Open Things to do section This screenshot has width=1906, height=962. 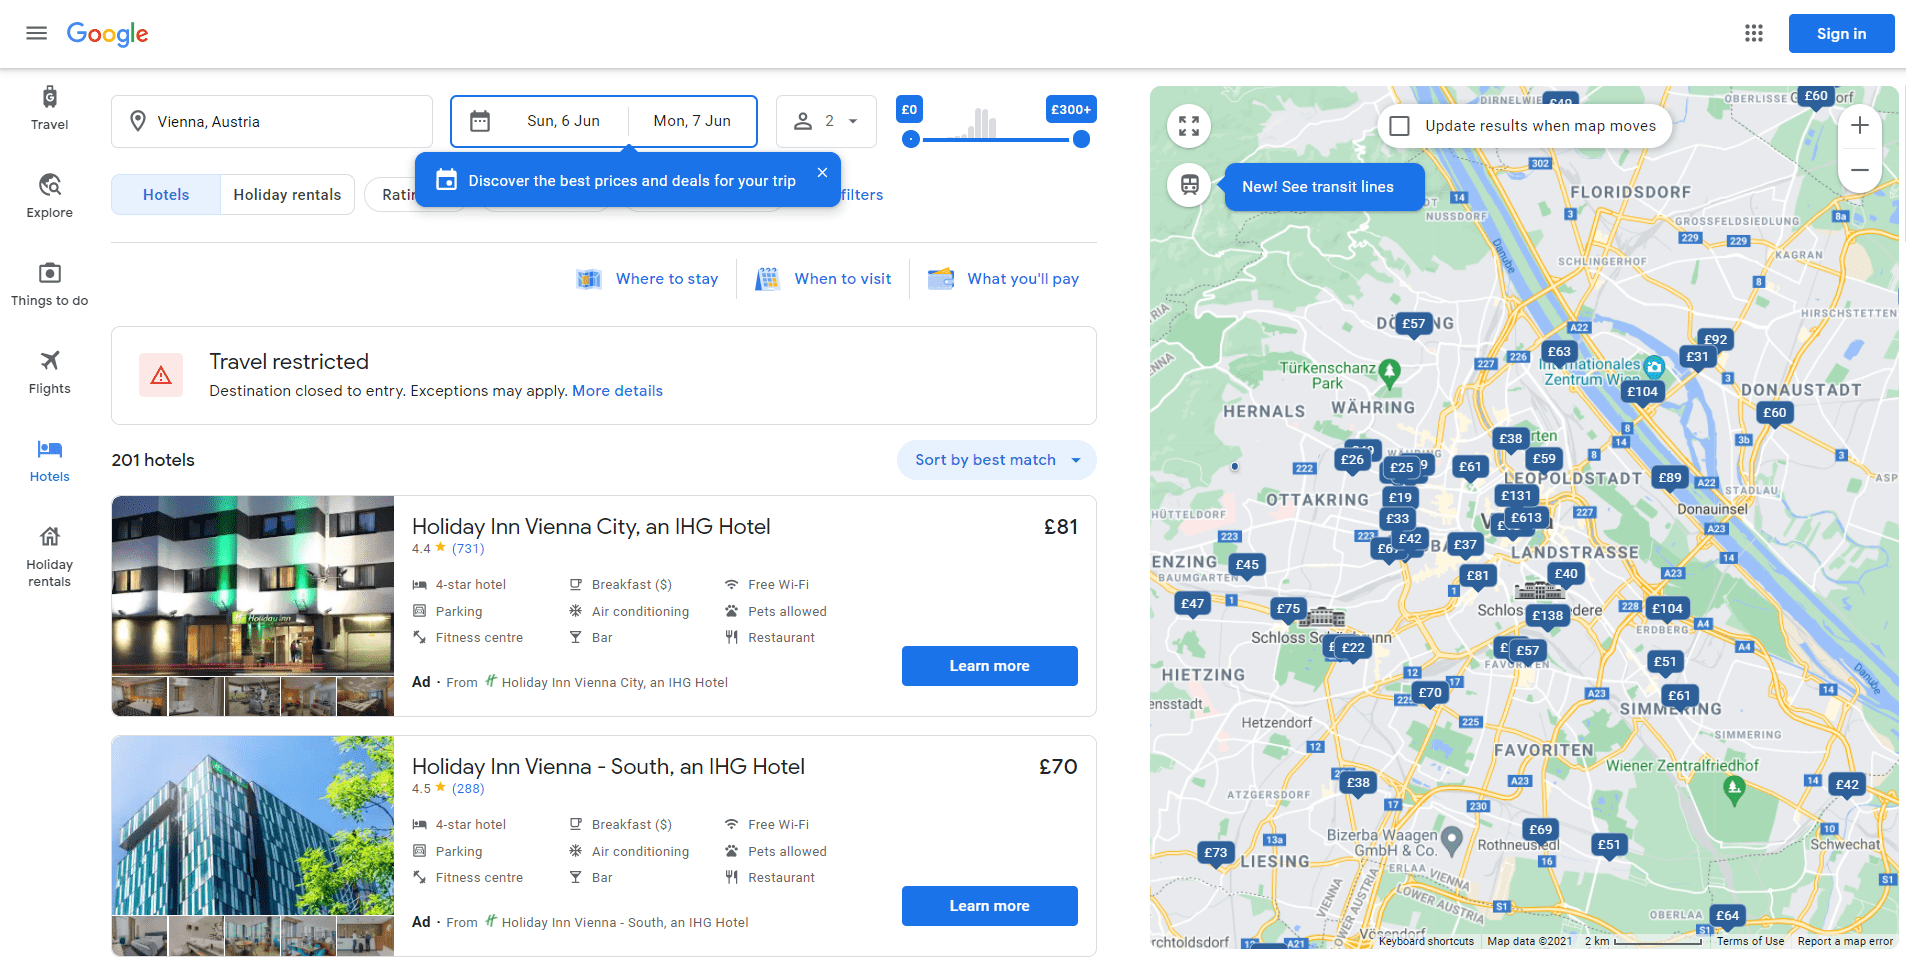tap(50, 284)
